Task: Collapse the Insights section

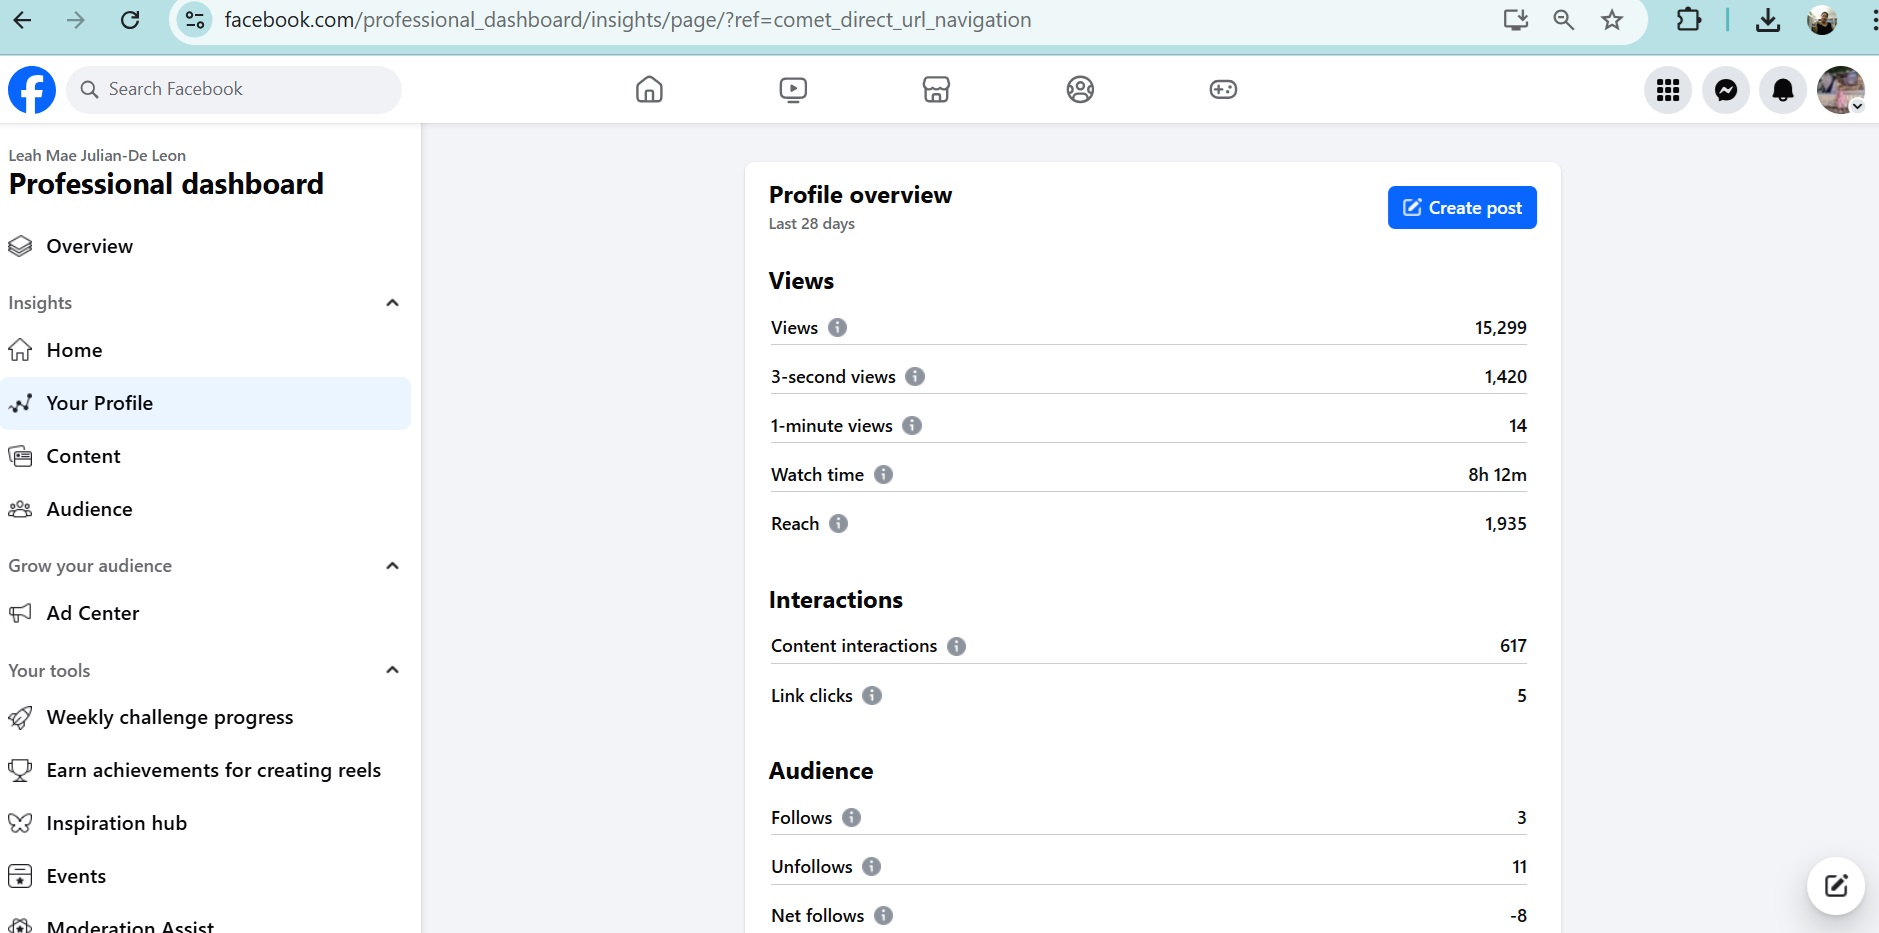Action: (x=392, y=303)
